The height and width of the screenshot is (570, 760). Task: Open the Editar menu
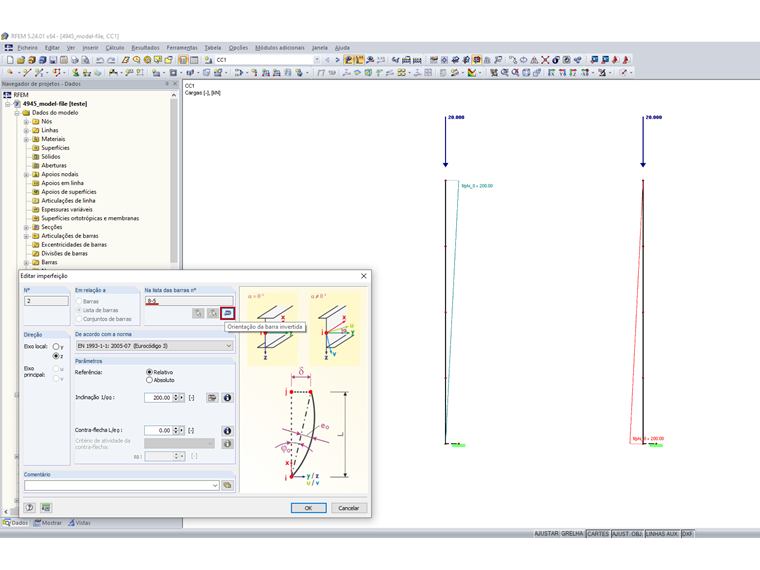pyautogui.click(x=52, y=48)
